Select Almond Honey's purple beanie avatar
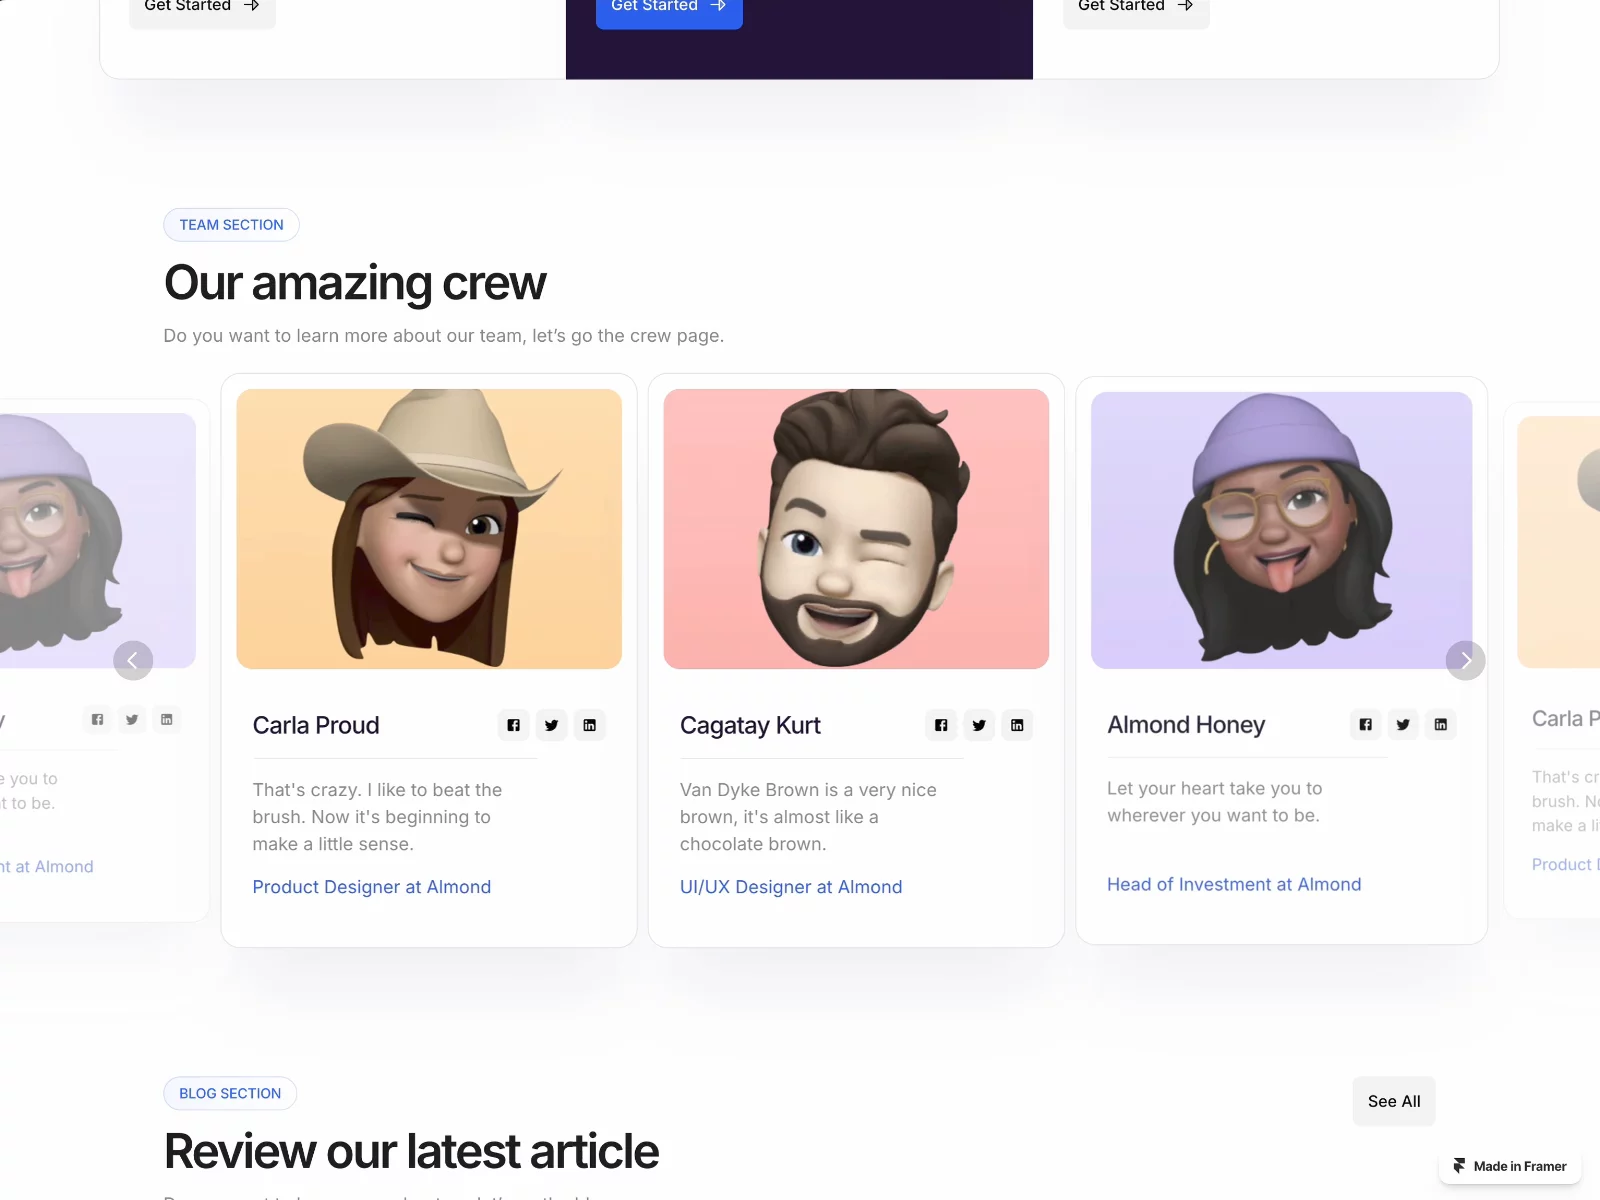Viewport: 1600px width, 1200px height. [1282, 530]
